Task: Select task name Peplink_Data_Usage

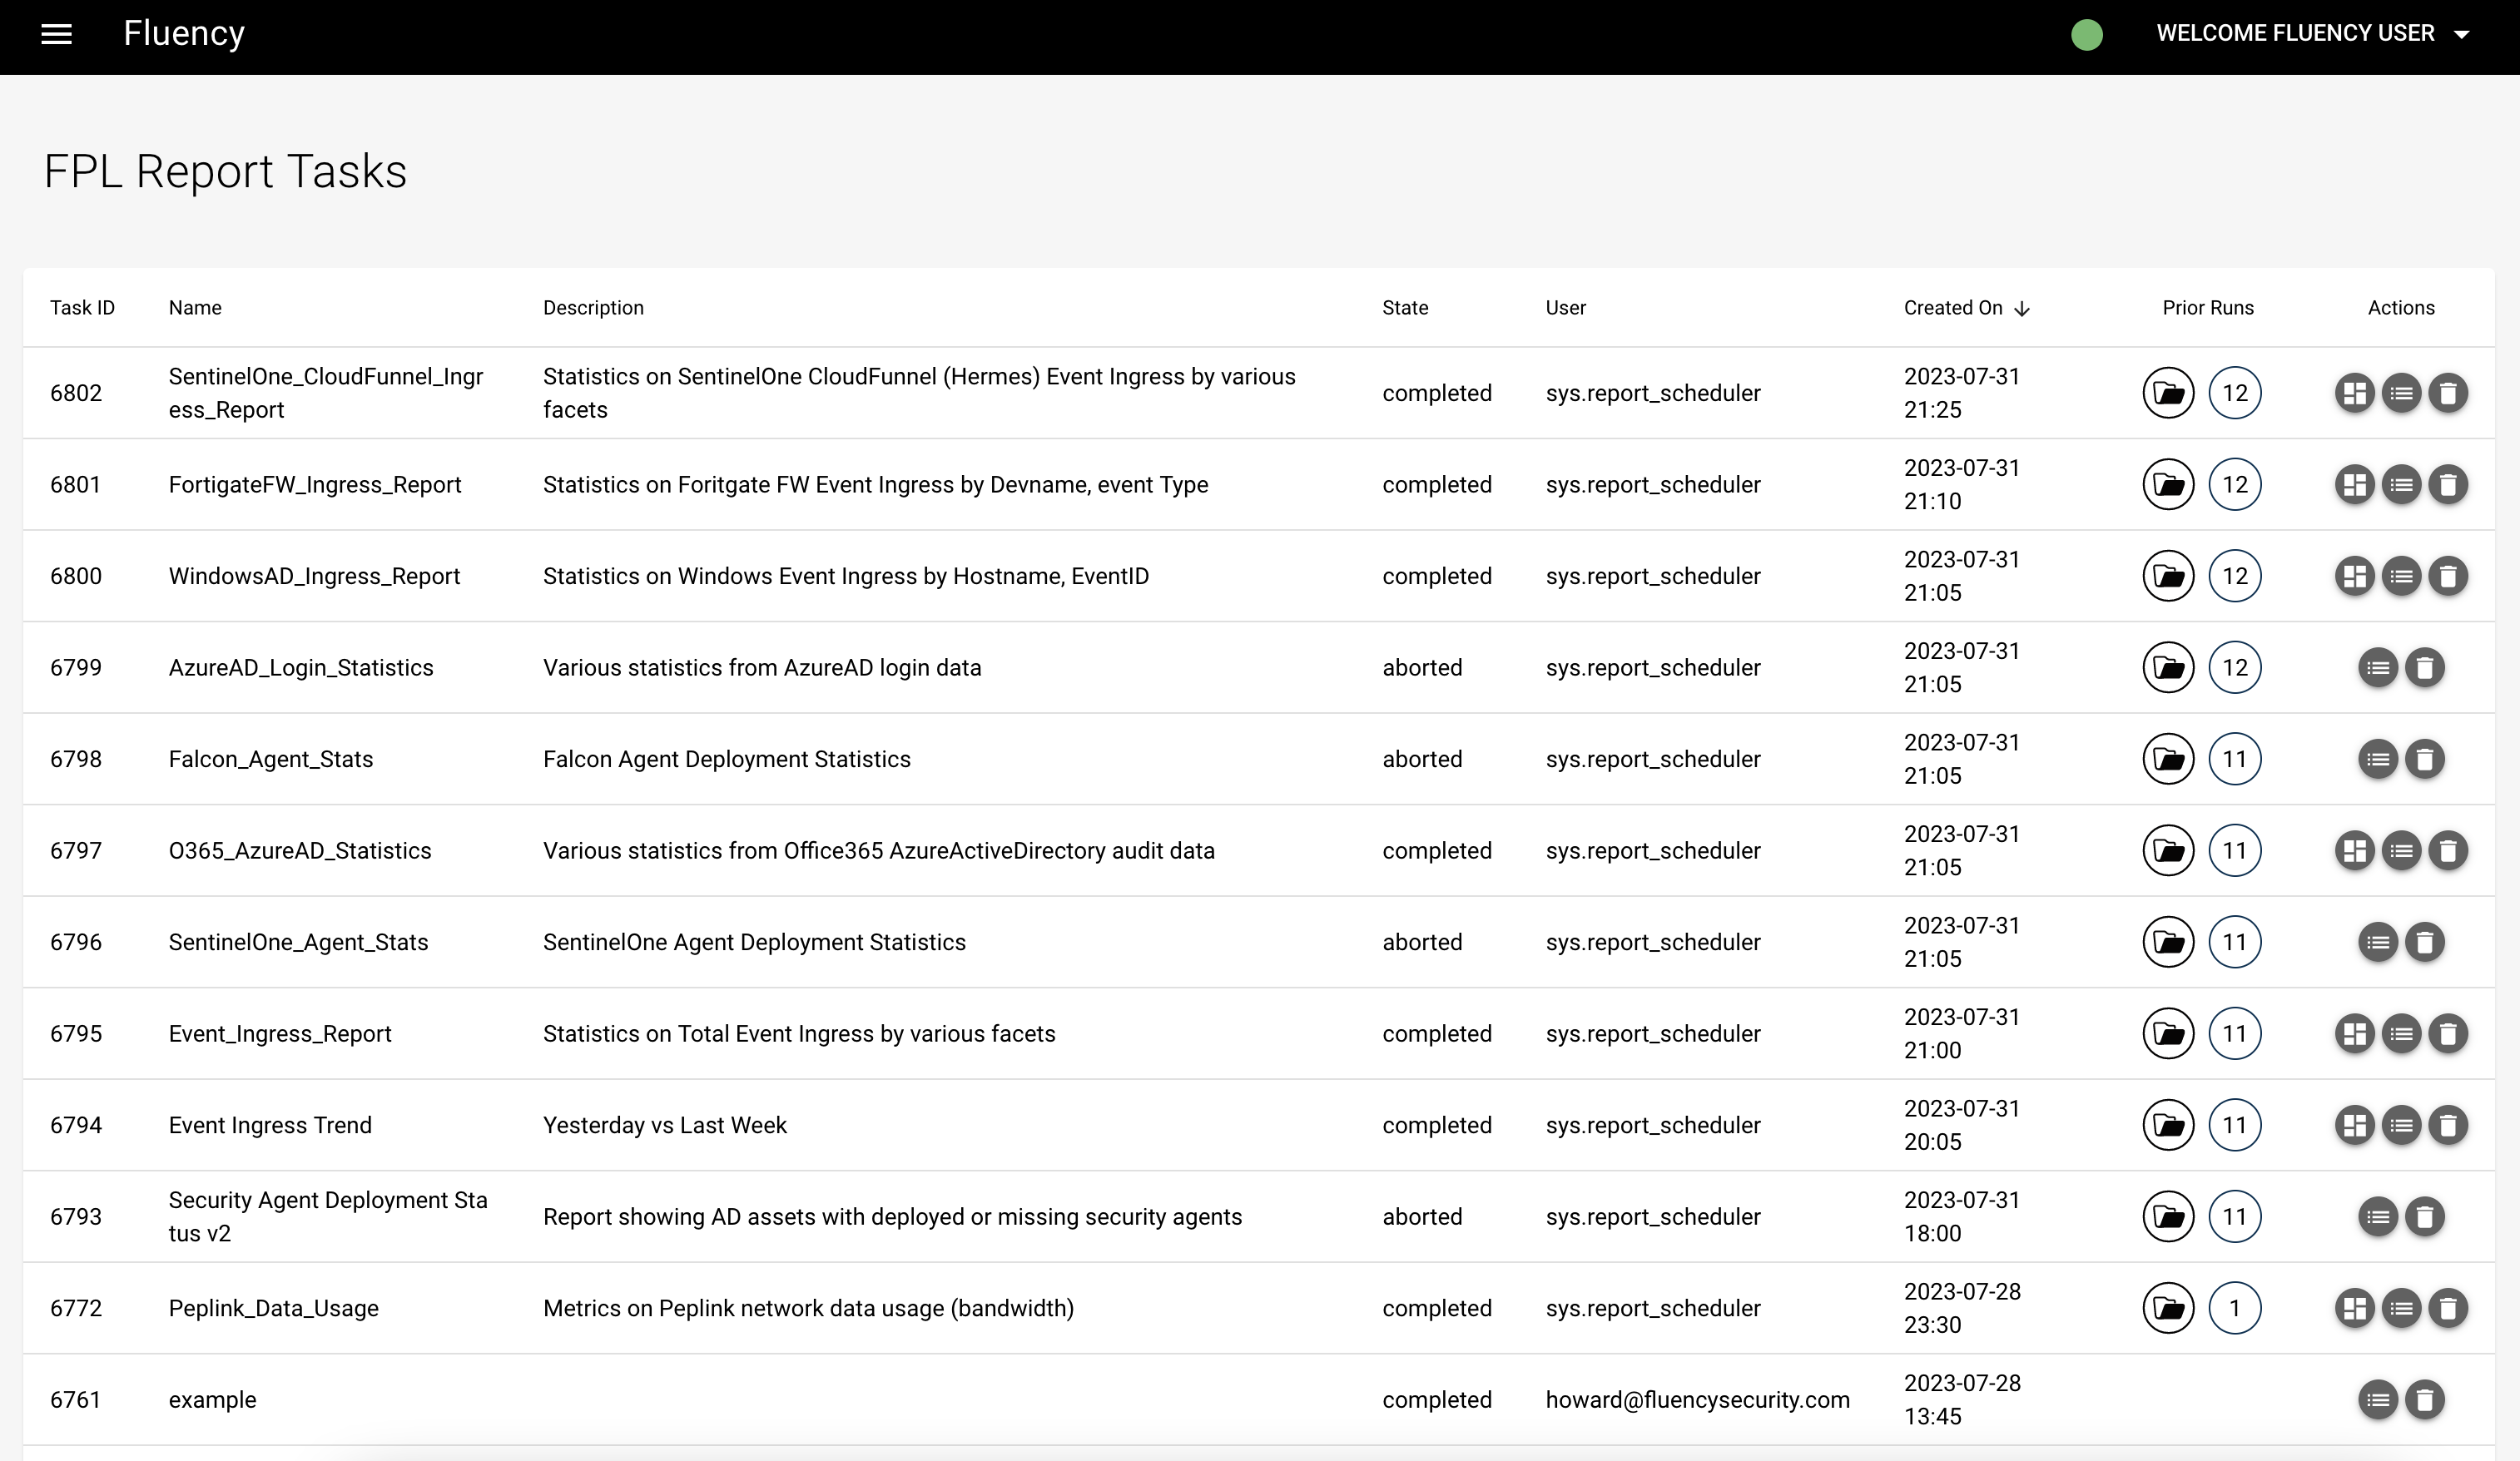Action: (x=273, y=1308)
